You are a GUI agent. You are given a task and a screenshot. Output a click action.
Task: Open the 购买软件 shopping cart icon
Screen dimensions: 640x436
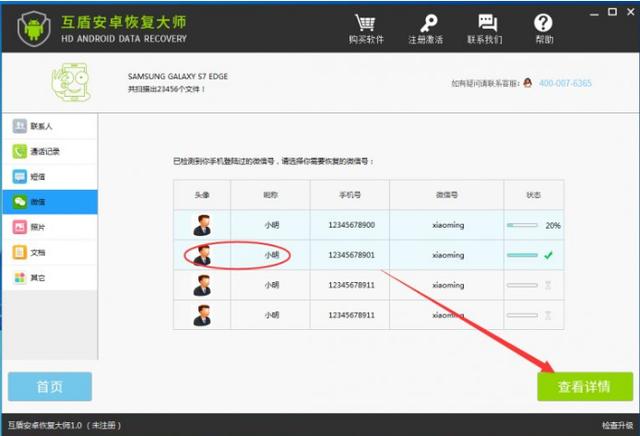tap(365, 23)
